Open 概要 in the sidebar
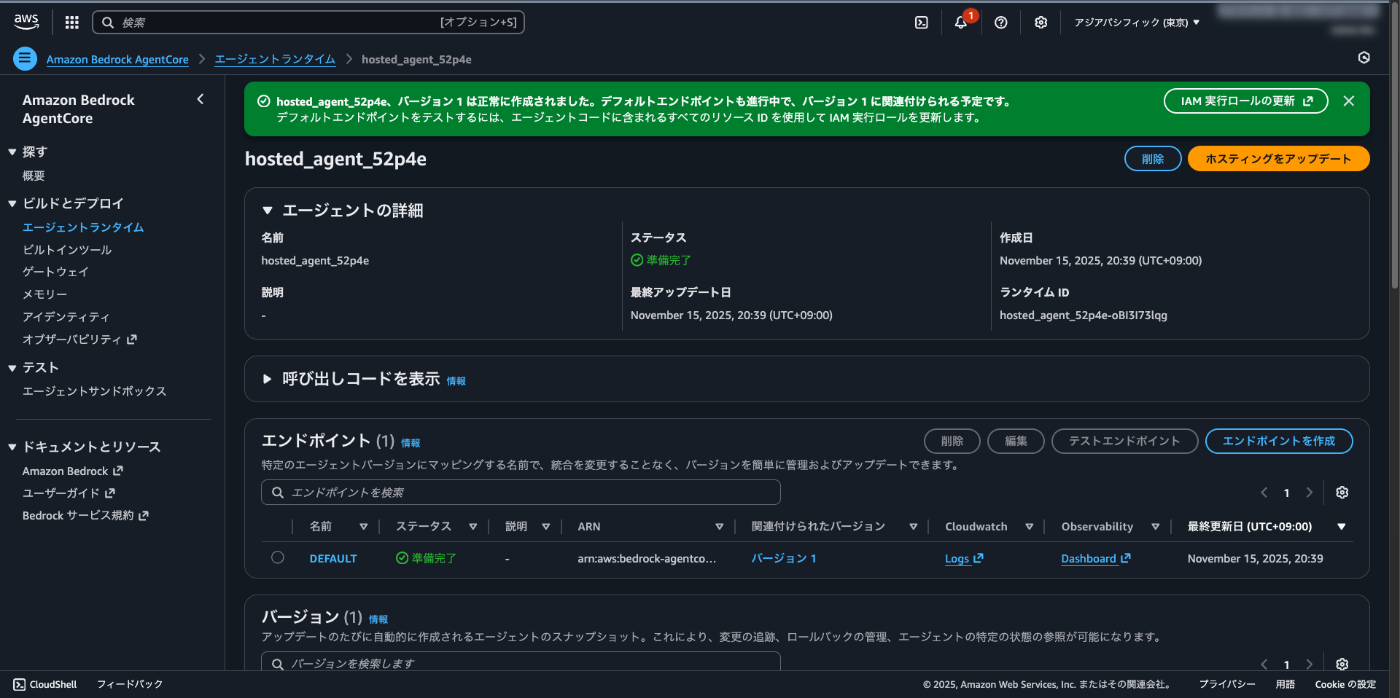Image resolution: width=1400 pixels, height=698 pixels. click(34, 176)
